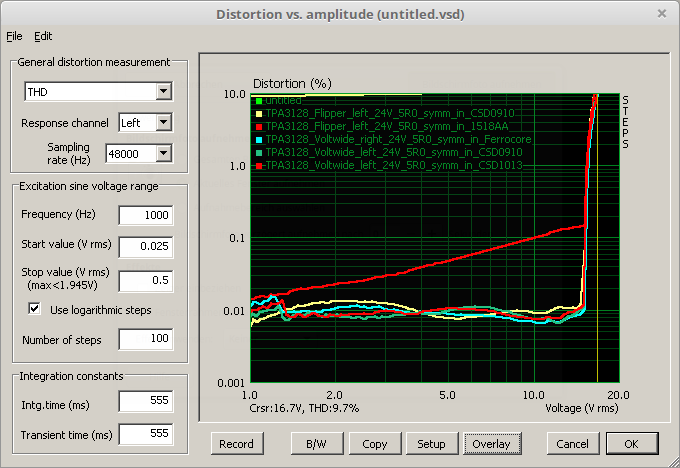Confirm with the OK button

coord(630,443)
